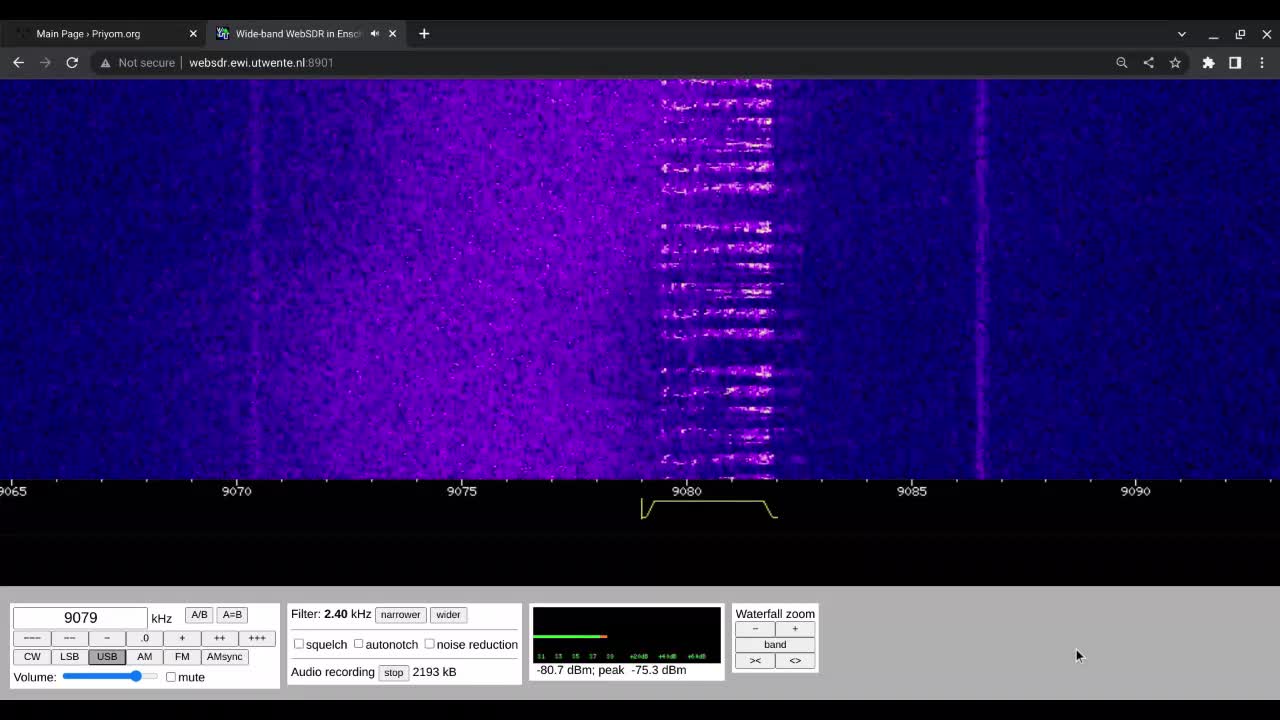The height and width of the screenshot is (720, 1280).
Task: Expand the tab search dropdown arrow
Action: click(x=1181, y=34)
